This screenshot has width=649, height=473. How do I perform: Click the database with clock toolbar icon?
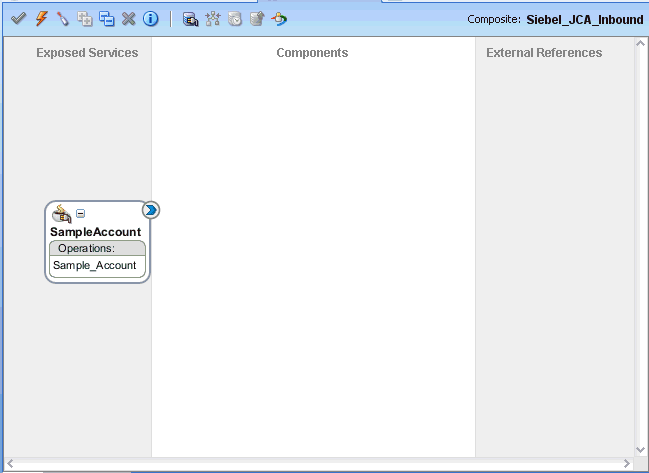tap(235, 19)
